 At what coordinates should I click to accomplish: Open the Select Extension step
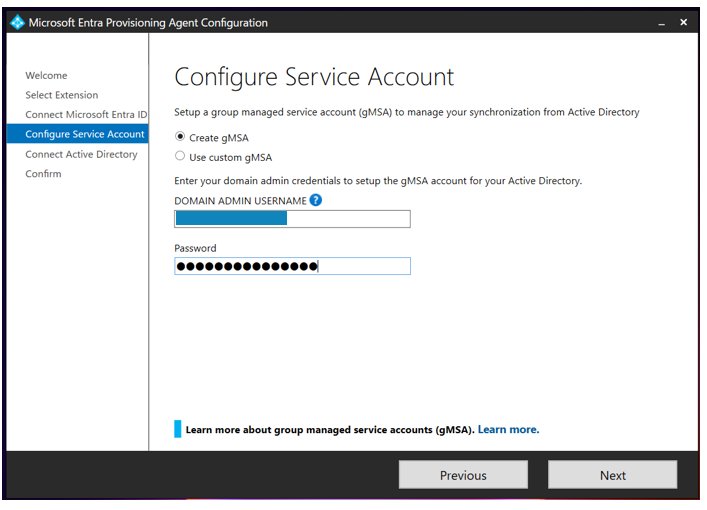(62, 95)
